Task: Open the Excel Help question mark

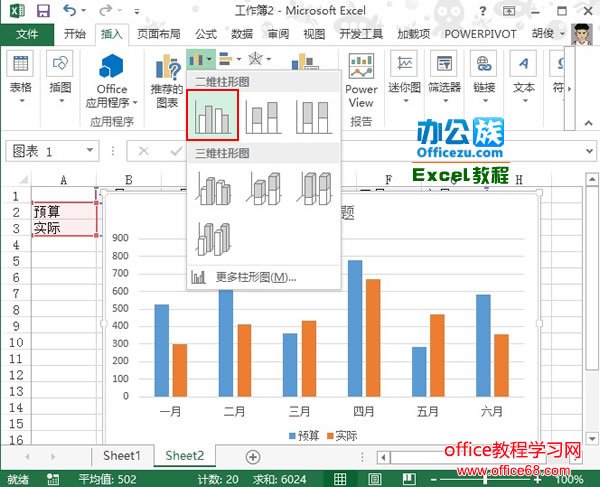Action: pyautogui.click(x=483, y=11)
